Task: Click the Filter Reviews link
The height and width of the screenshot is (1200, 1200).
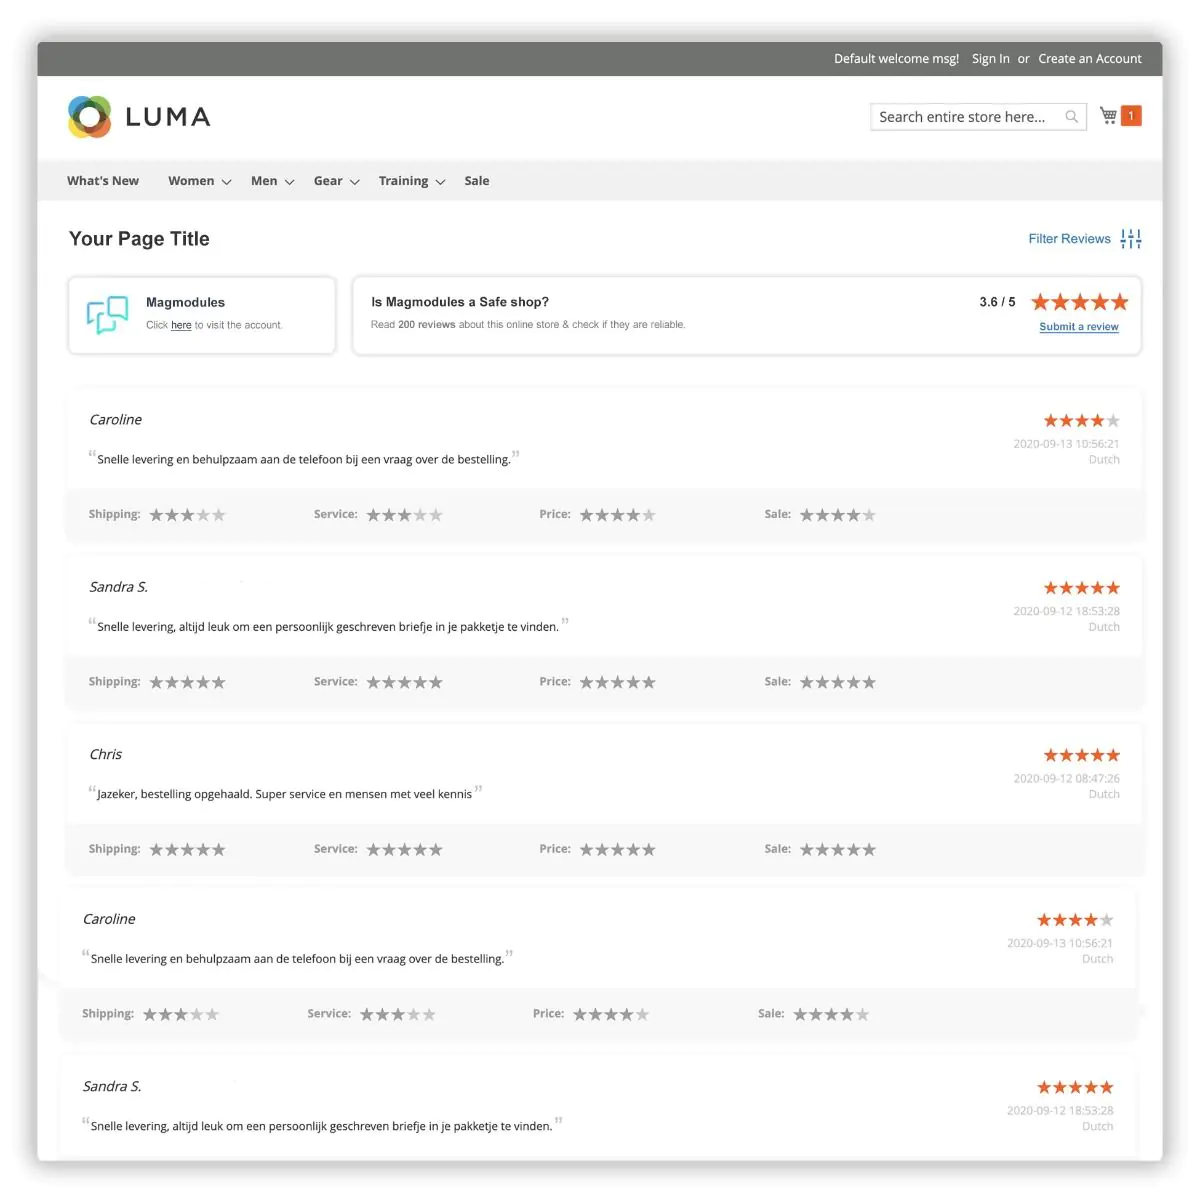Action: pyautogui.click(x=1069, y=239)
